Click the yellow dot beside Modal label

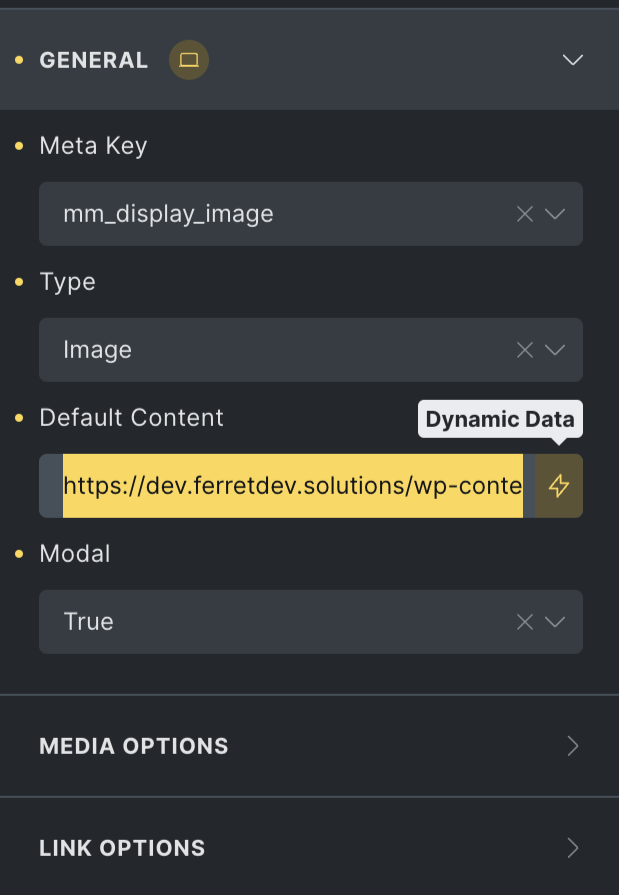[19, 554]
